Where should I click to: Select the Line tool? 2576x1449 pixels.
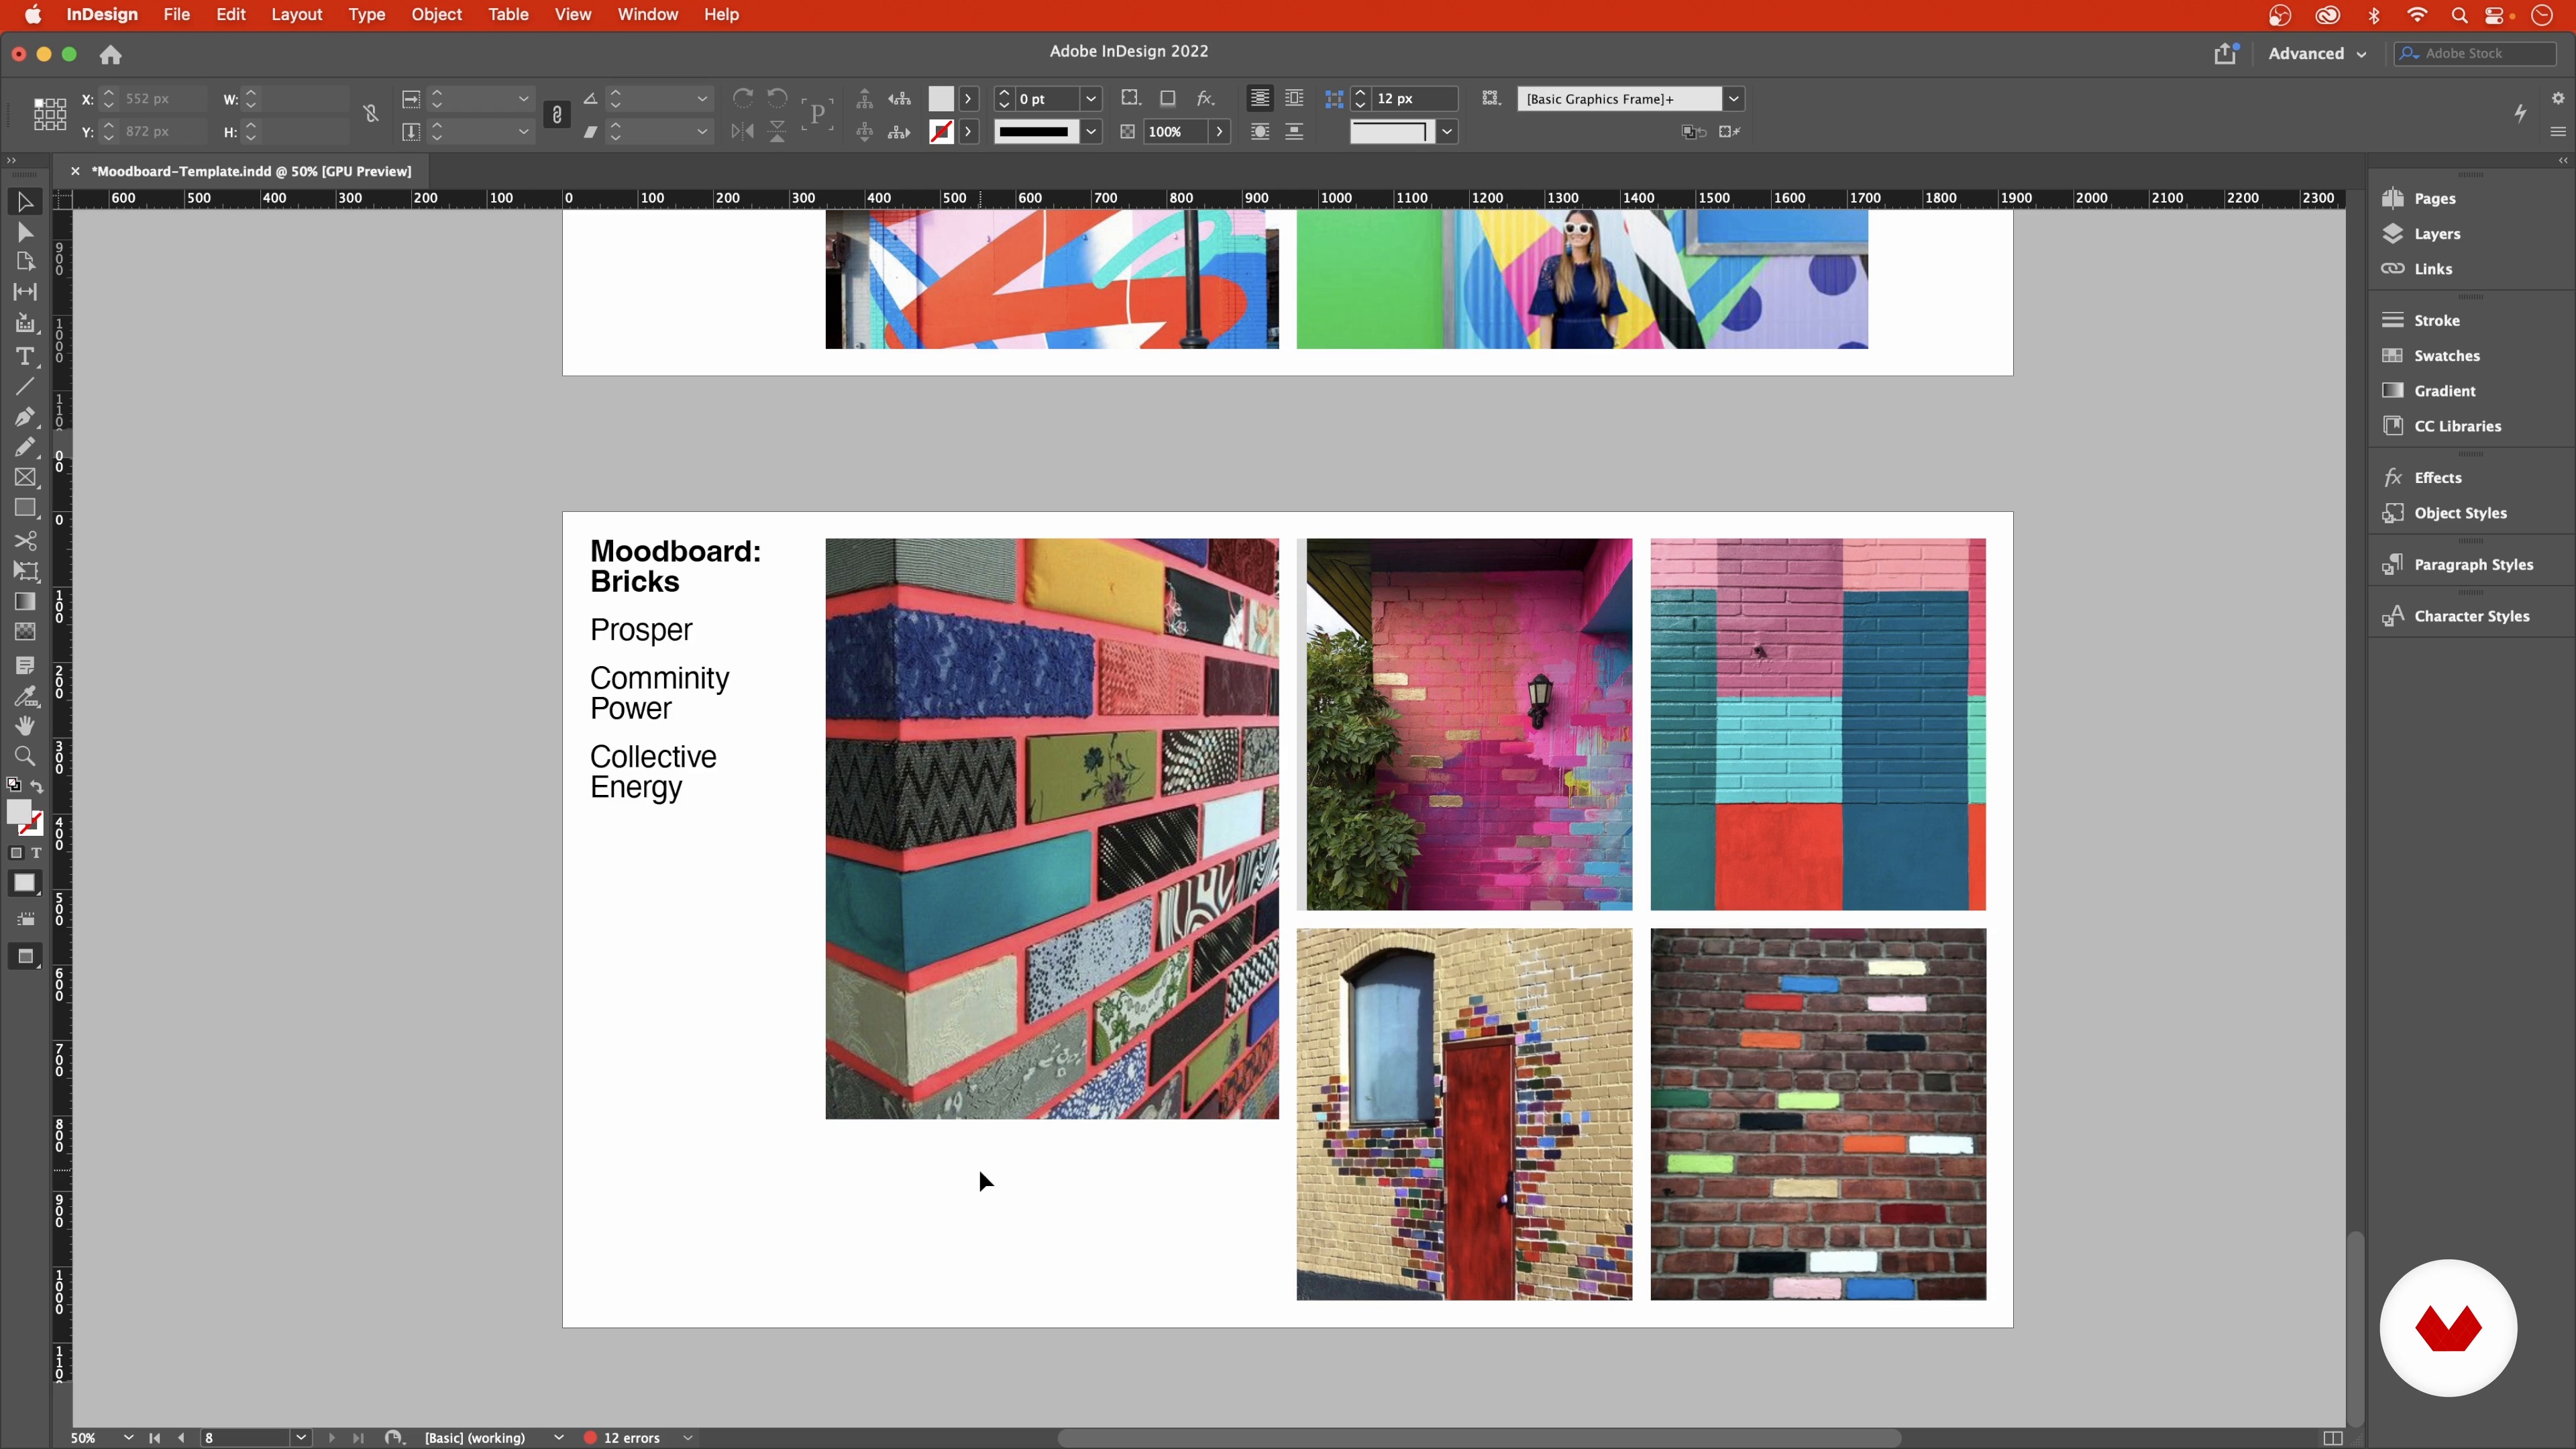click(25, 387)
